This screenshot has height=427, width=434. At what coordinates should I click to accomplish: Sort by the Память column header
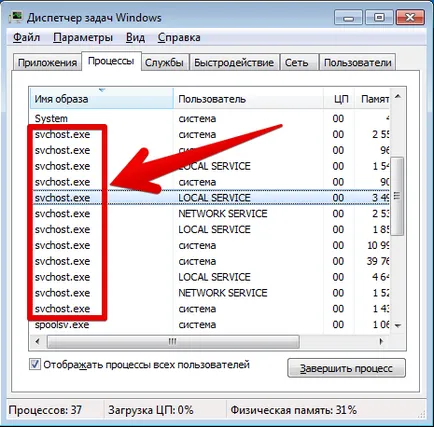372,99
